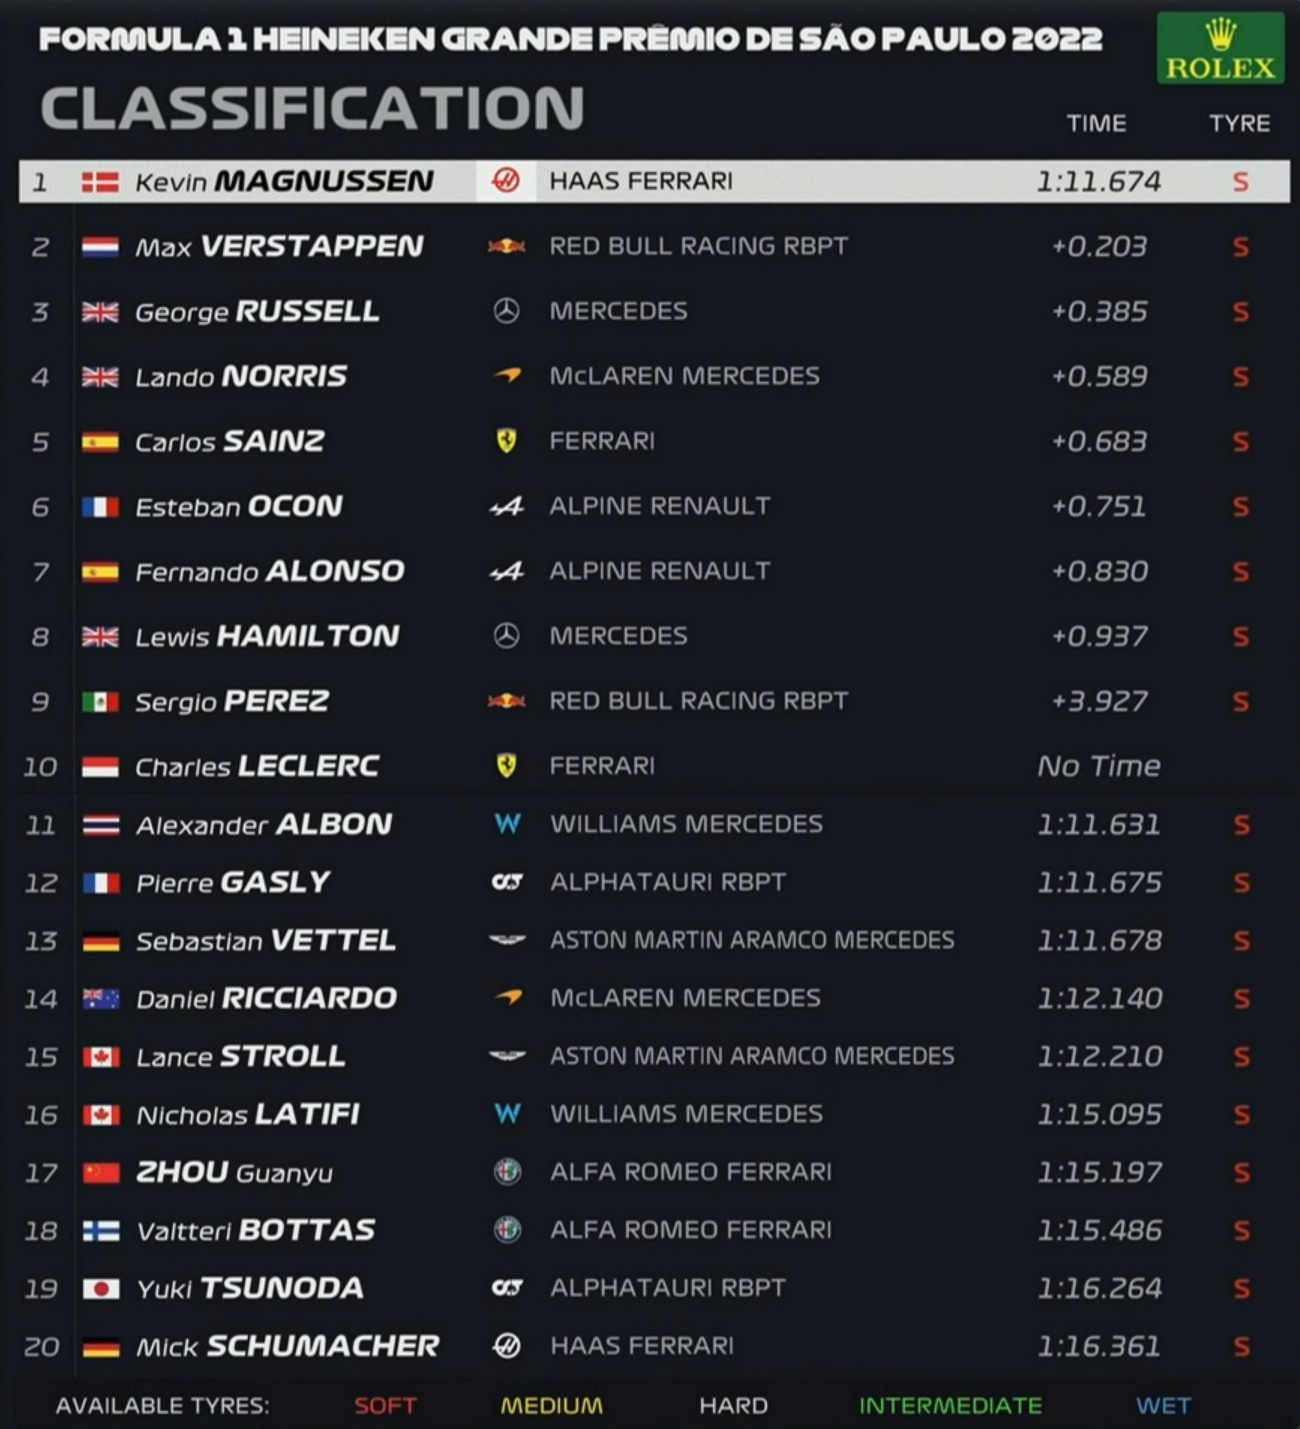Click the Aston Martin wings beside Vettel
This screenshot has height=1429, width=1300.
click(x=507, y=940)
